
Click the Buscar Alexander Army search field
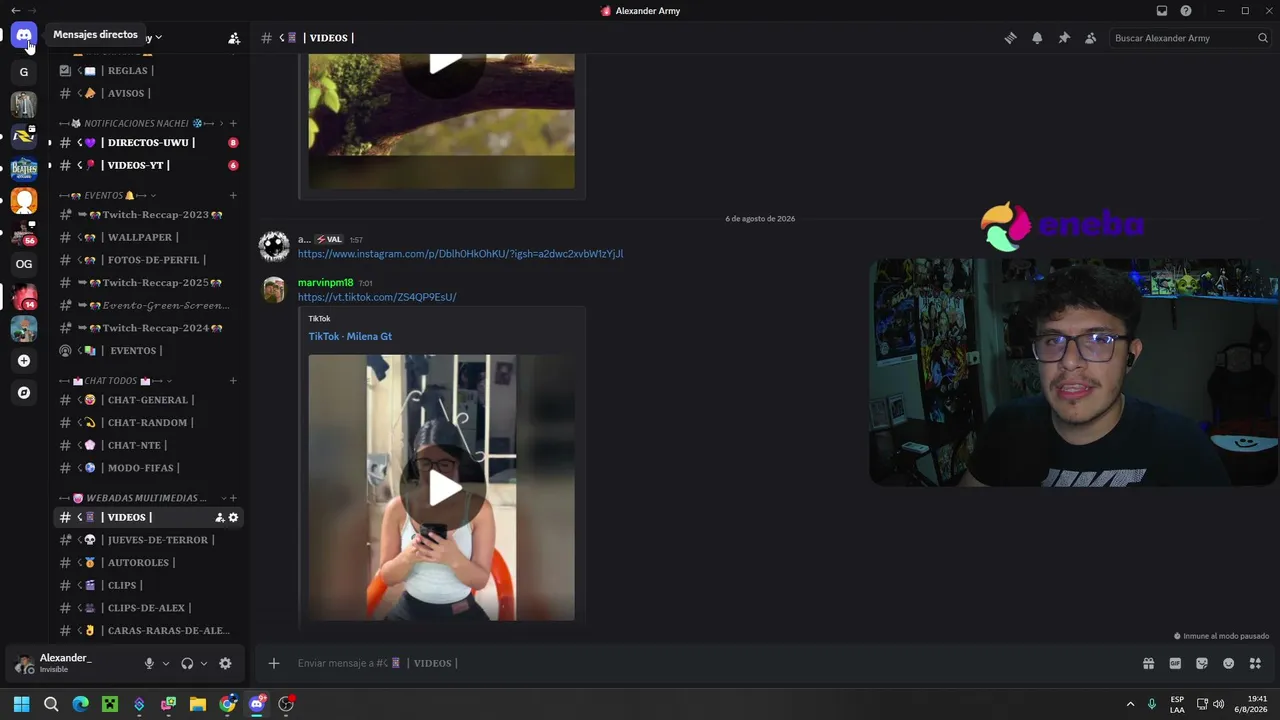point(1189,38)
